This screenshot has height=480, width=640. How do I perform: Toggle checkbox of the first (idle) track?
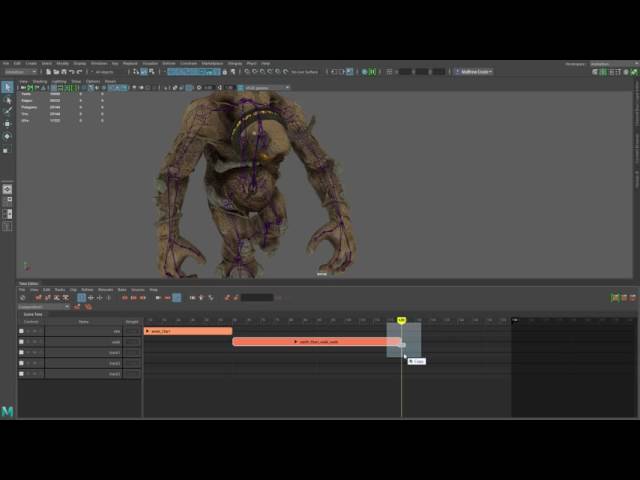point(21,331)
